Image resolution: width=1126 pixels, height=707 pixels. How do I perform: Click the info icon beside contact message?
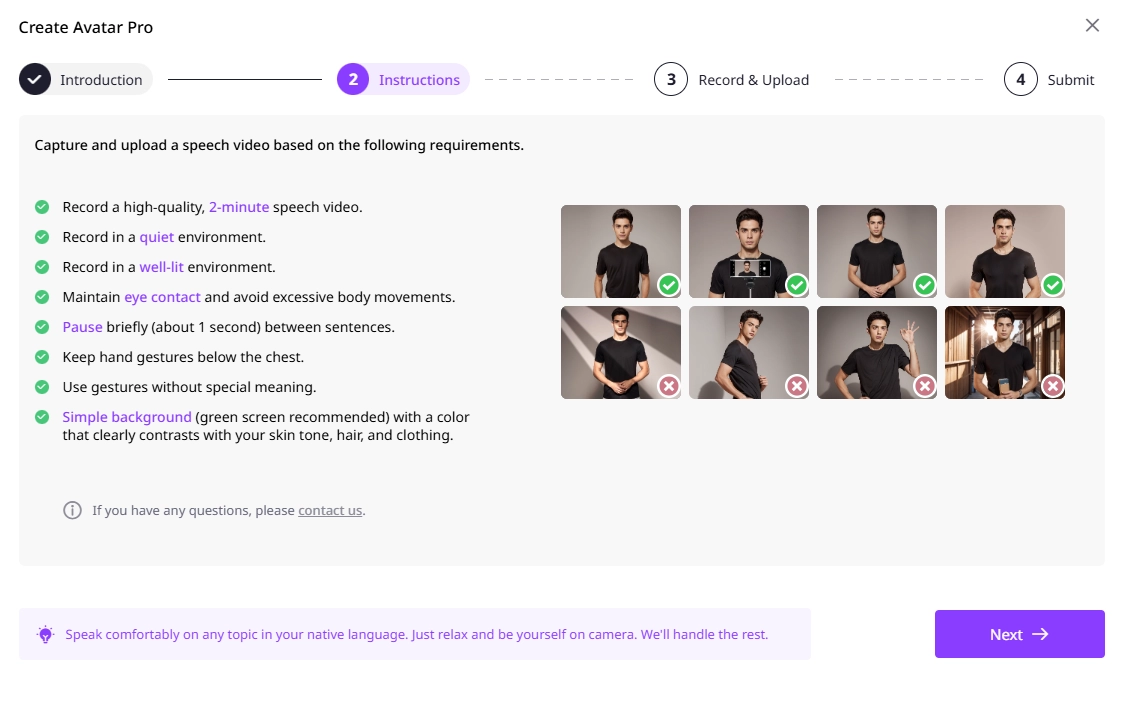(x=72, y=510)
